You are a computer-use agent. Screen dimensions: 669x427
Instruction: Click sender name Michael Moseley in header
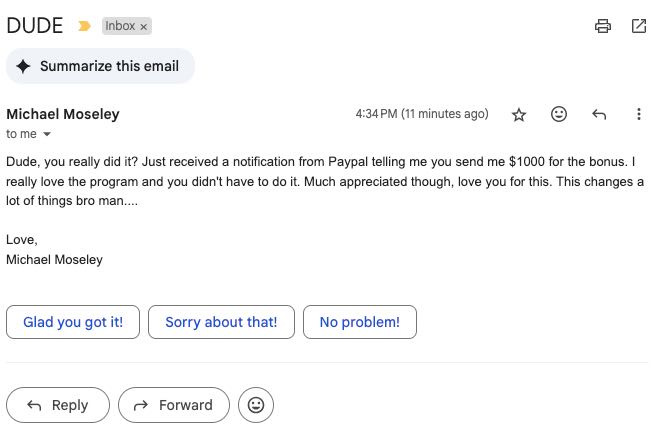click(63, 114)
